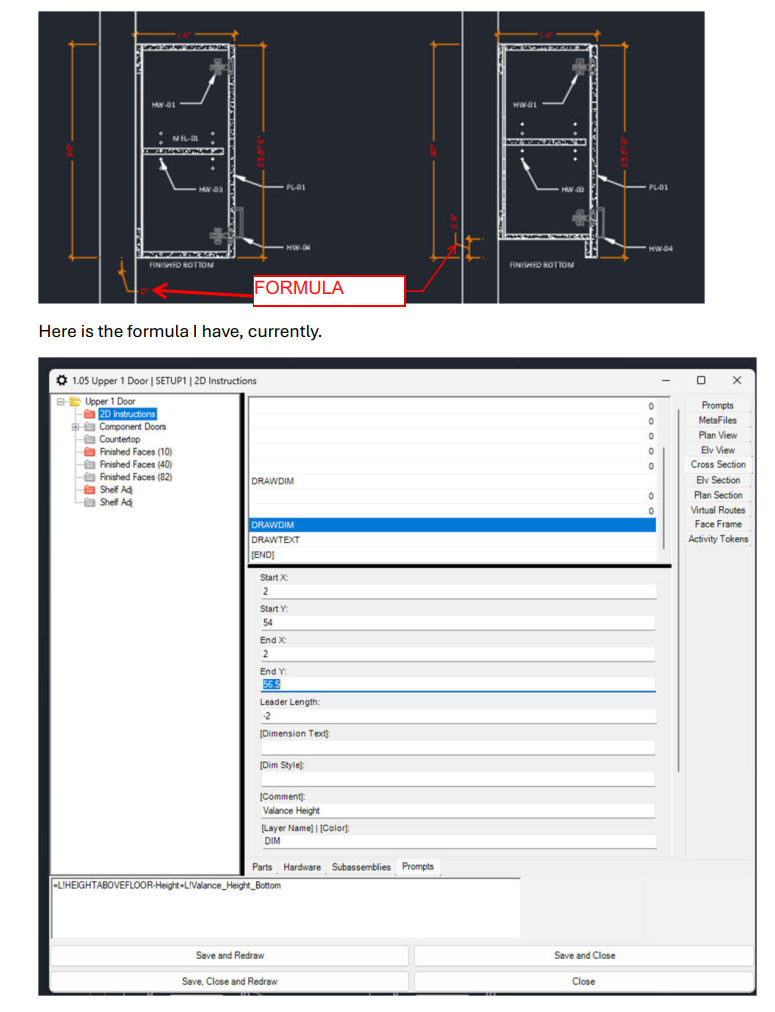The height and width of the screenshot is (1012, 775).
Task: Click the Close button at dialog bottom
Action: (584, 982)
